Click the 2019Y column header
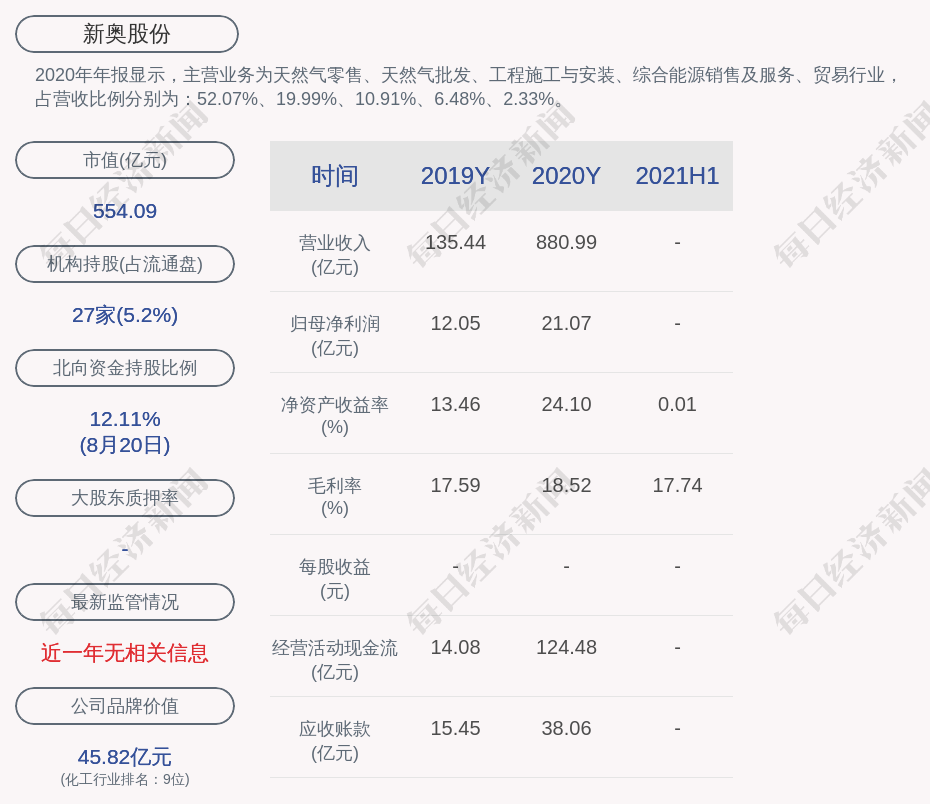Image resolution: width=930 pixels, height=804 pixels. [456, 176]
